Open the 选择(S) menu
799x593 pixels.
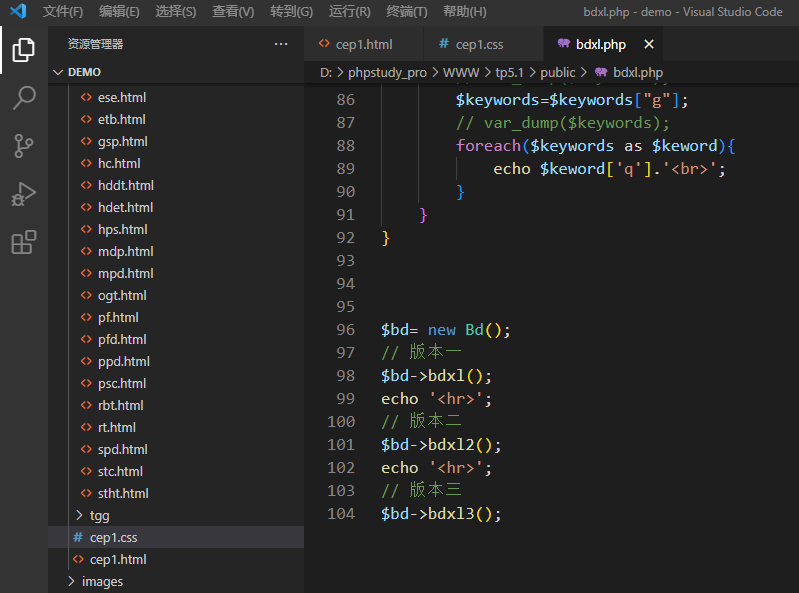click(x=176, y=11)
